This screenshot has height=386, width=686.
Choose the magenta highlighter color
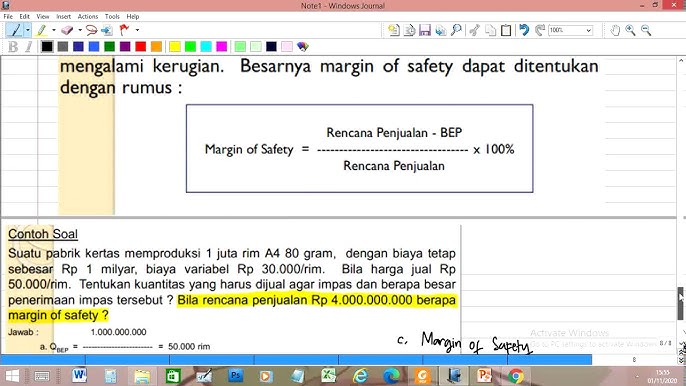(222, 46)
